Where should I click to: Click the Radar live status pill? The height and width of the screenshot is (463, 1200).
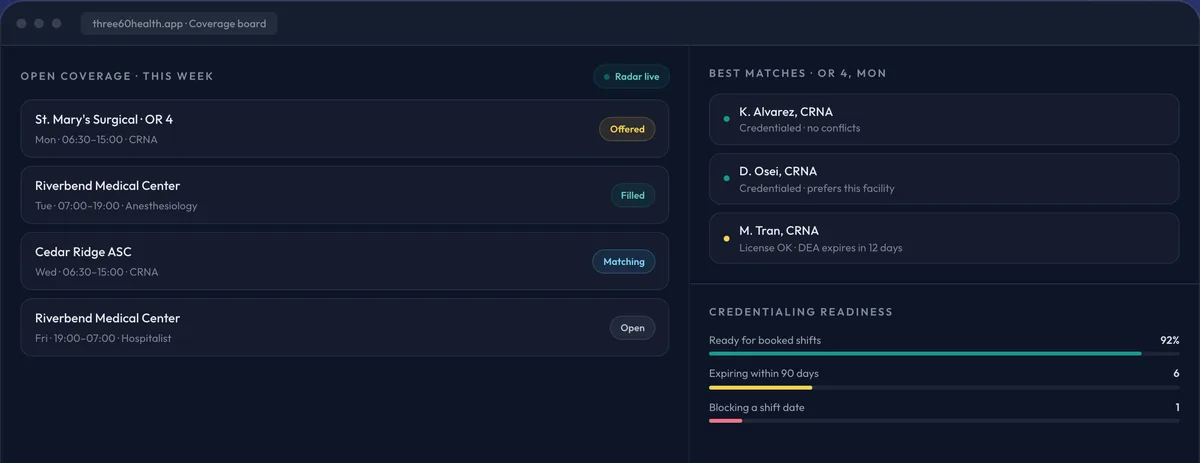point(631,77)
